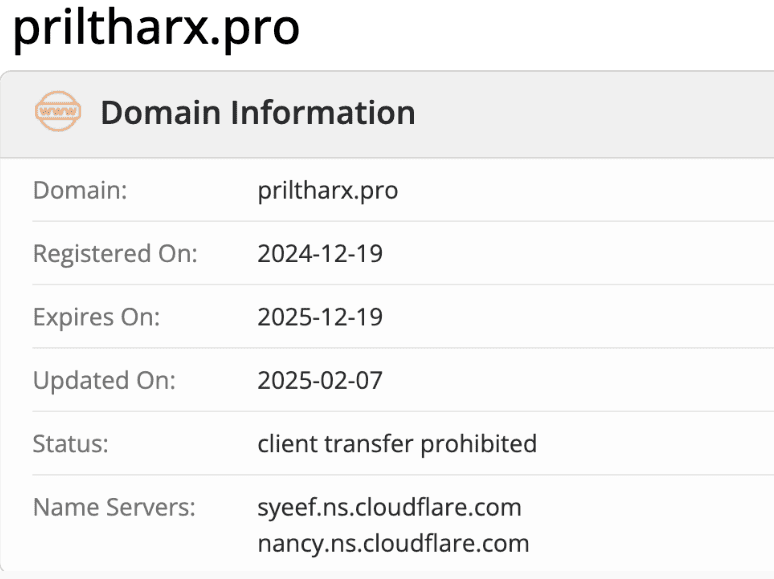Select the Name Servers: label
The width and height of the screenshot is (774, 579).
coord(114,507)
